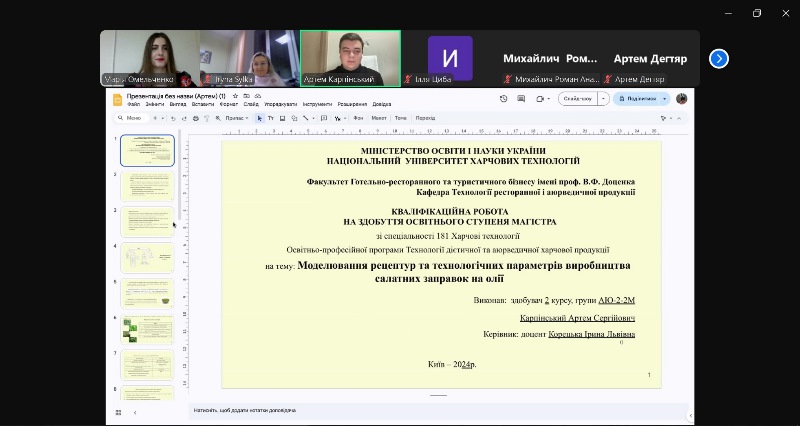Click the Фон background button

point(358,118)
